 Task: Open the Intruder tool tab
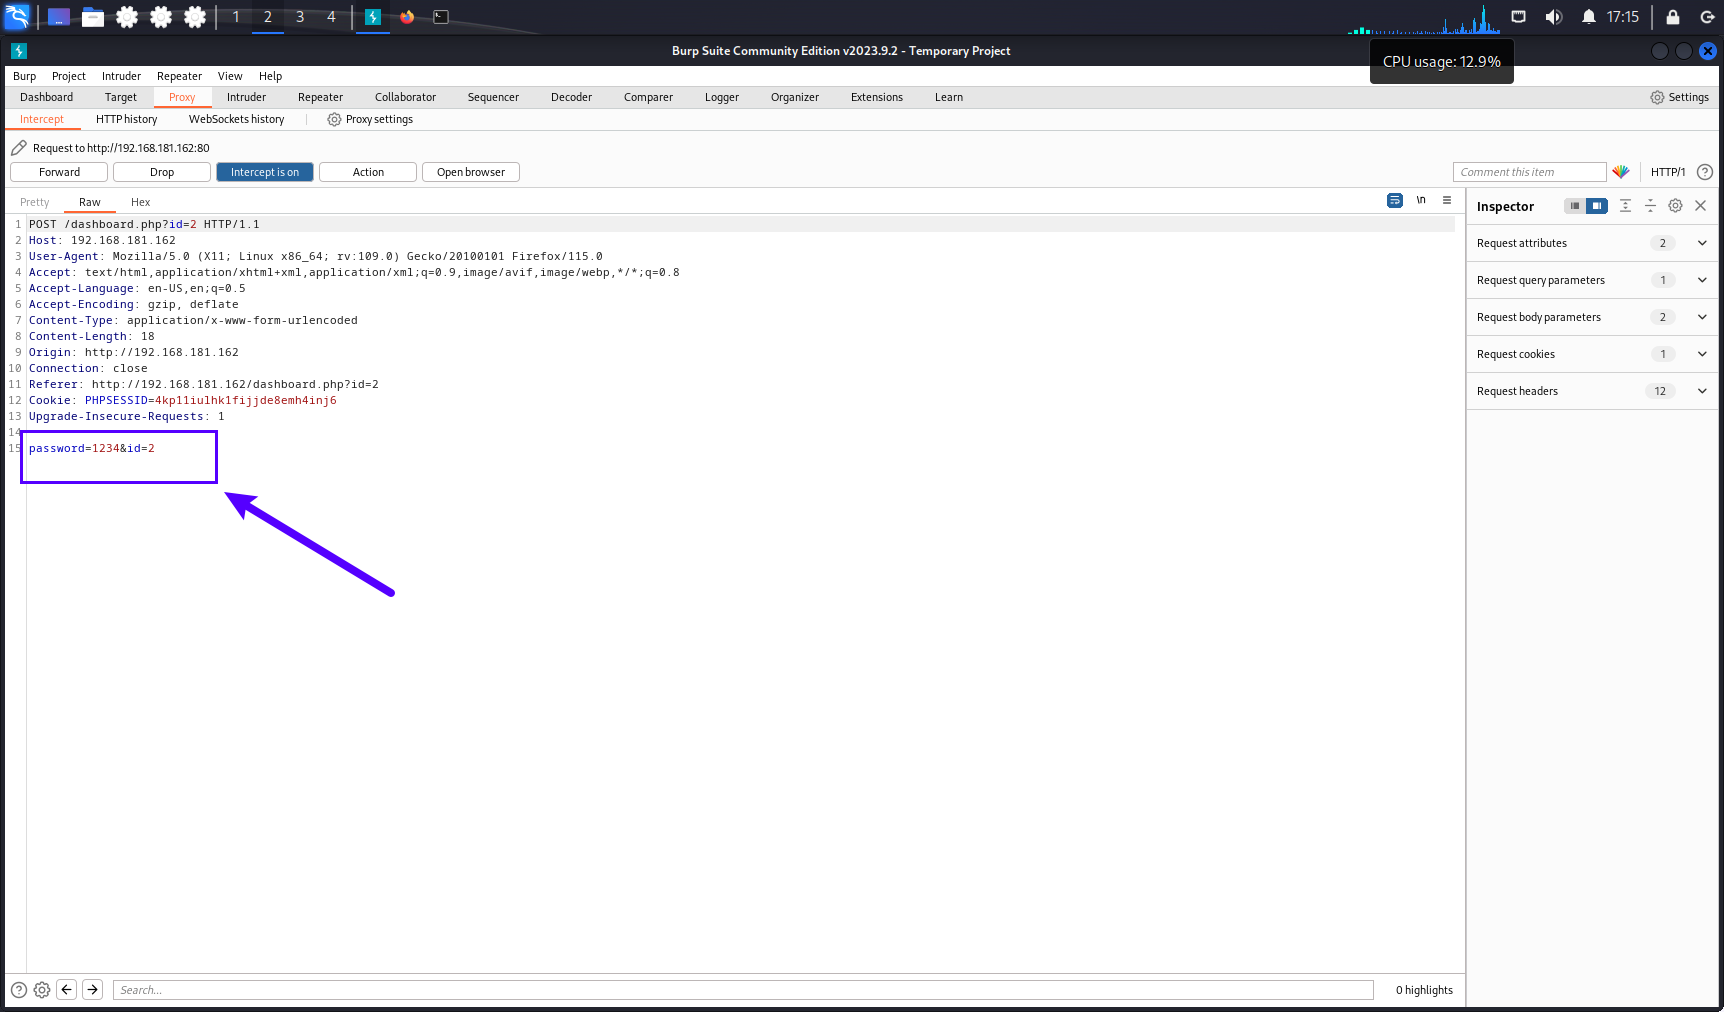coord(246,97)
